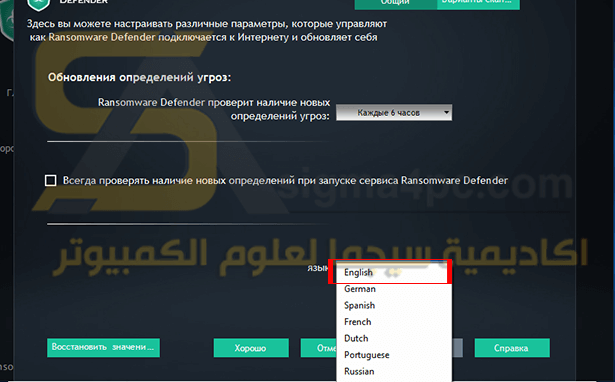Select French as the language

394,322
